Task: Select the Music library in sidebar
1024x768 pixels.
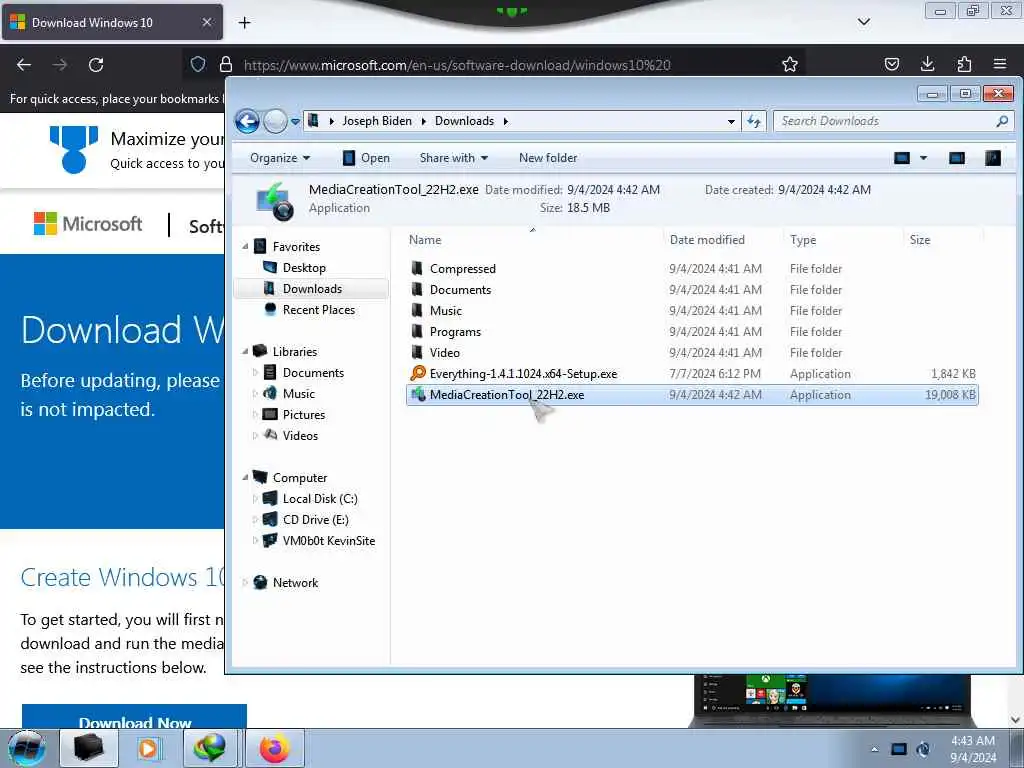Action: pos(298,394)
